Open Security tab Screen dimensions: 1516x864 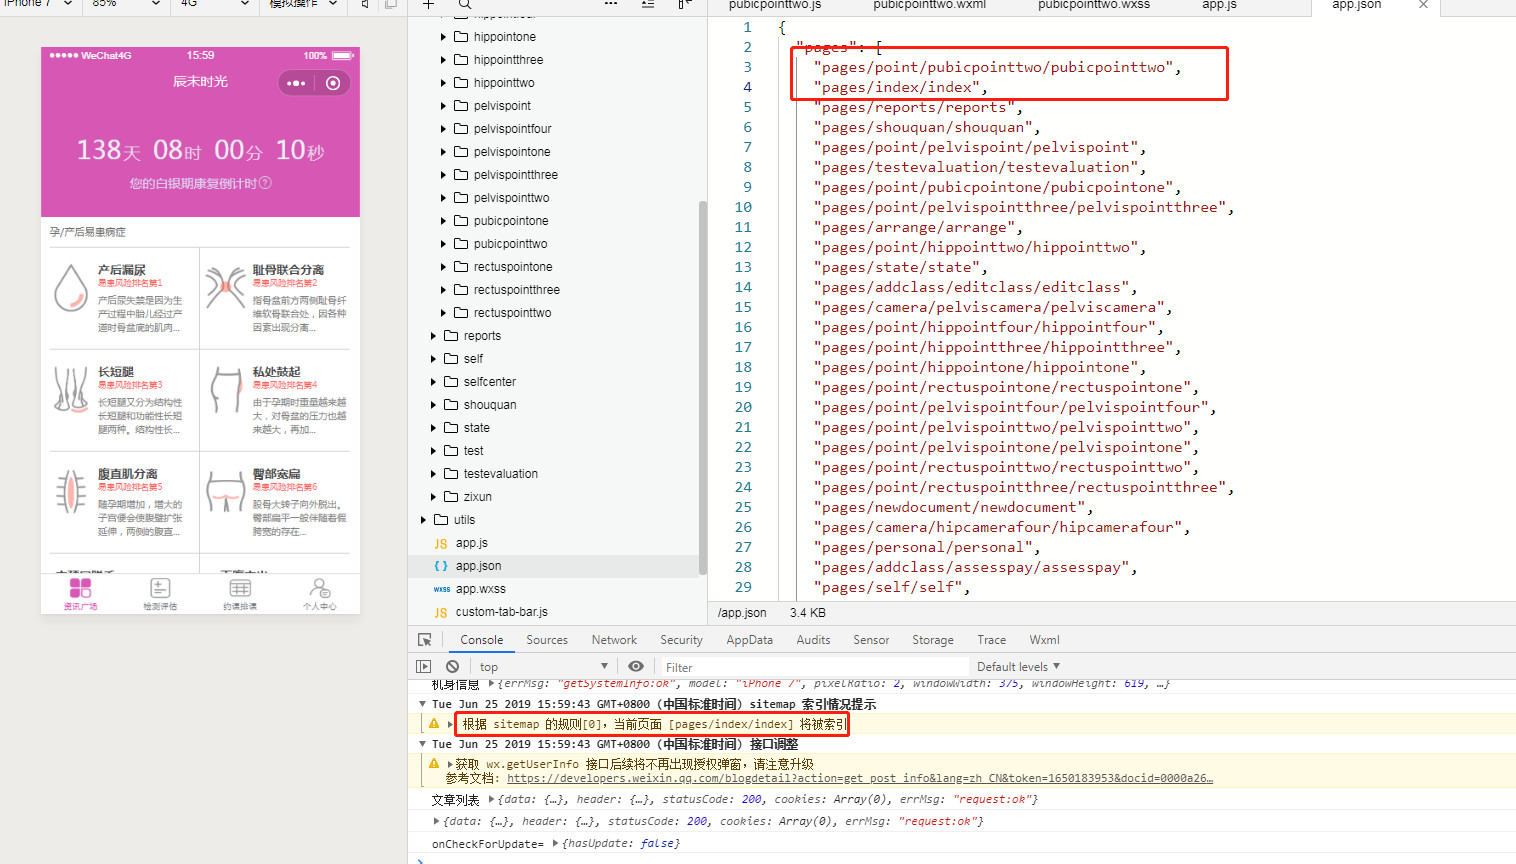pos(681,640)
